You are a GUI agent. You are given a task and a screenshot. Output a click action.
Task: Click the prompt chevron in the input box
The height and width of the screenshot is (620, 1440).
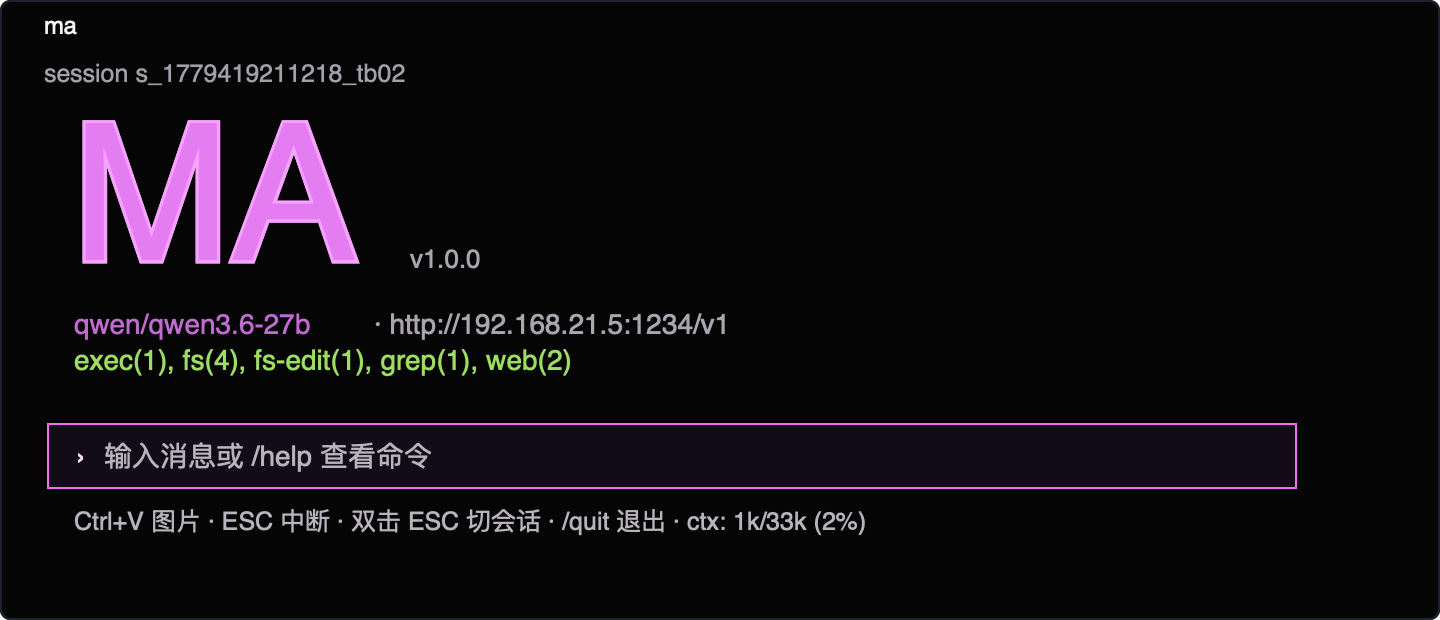click(80, 457)
